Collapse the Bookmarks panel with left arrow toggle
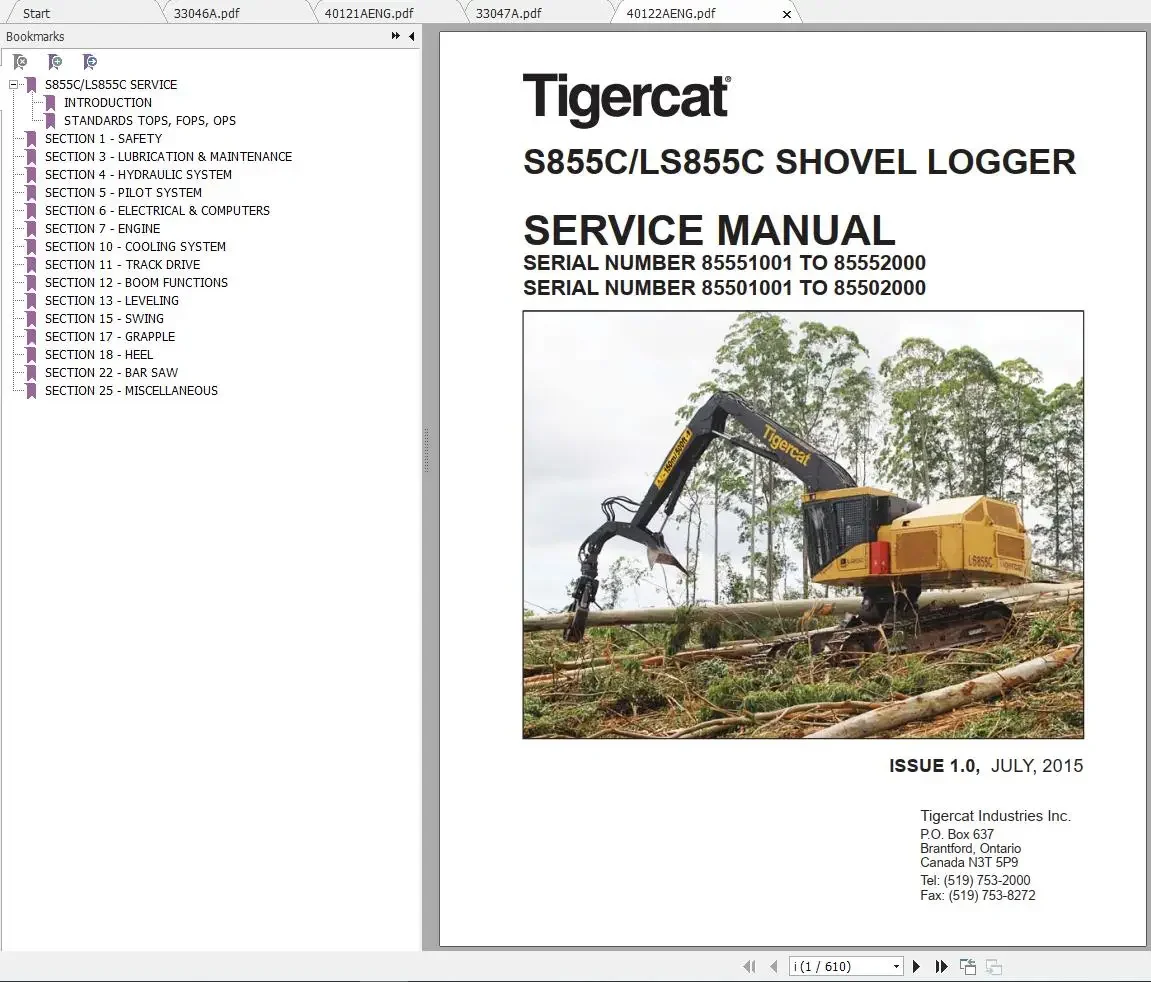The width and height of the screenshot is (1151, 982). (410, 36)
